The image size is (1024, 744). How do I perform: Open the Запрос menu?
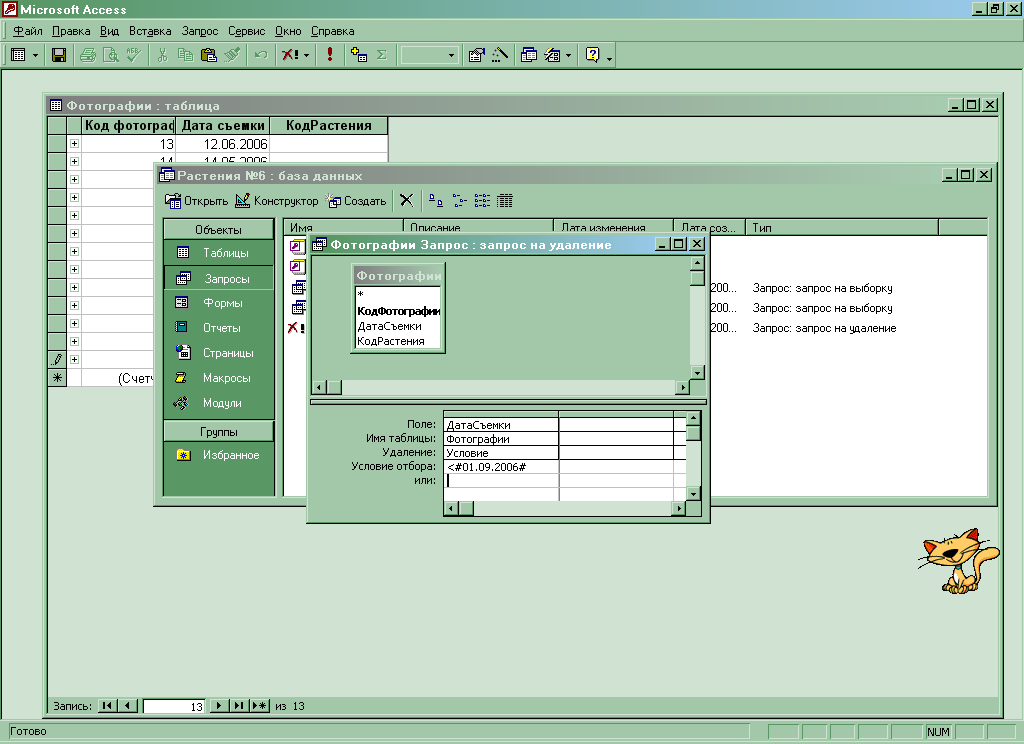(x=200, y=31)
